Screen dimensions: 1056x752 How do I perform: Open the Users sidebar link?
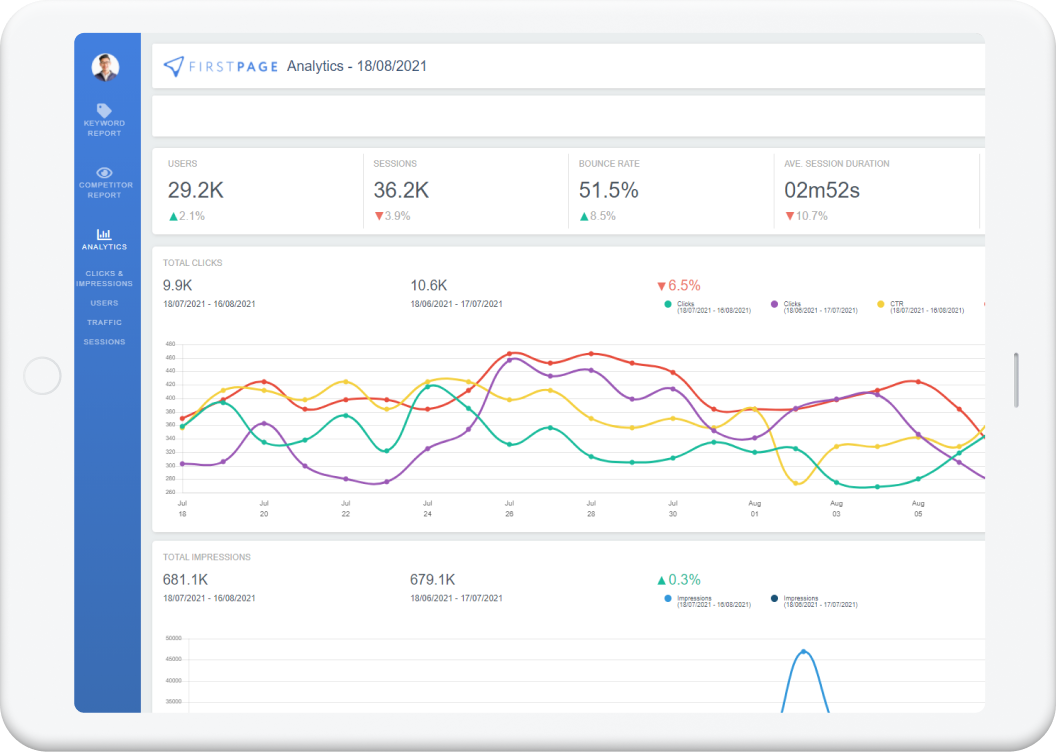coord(104,303)
